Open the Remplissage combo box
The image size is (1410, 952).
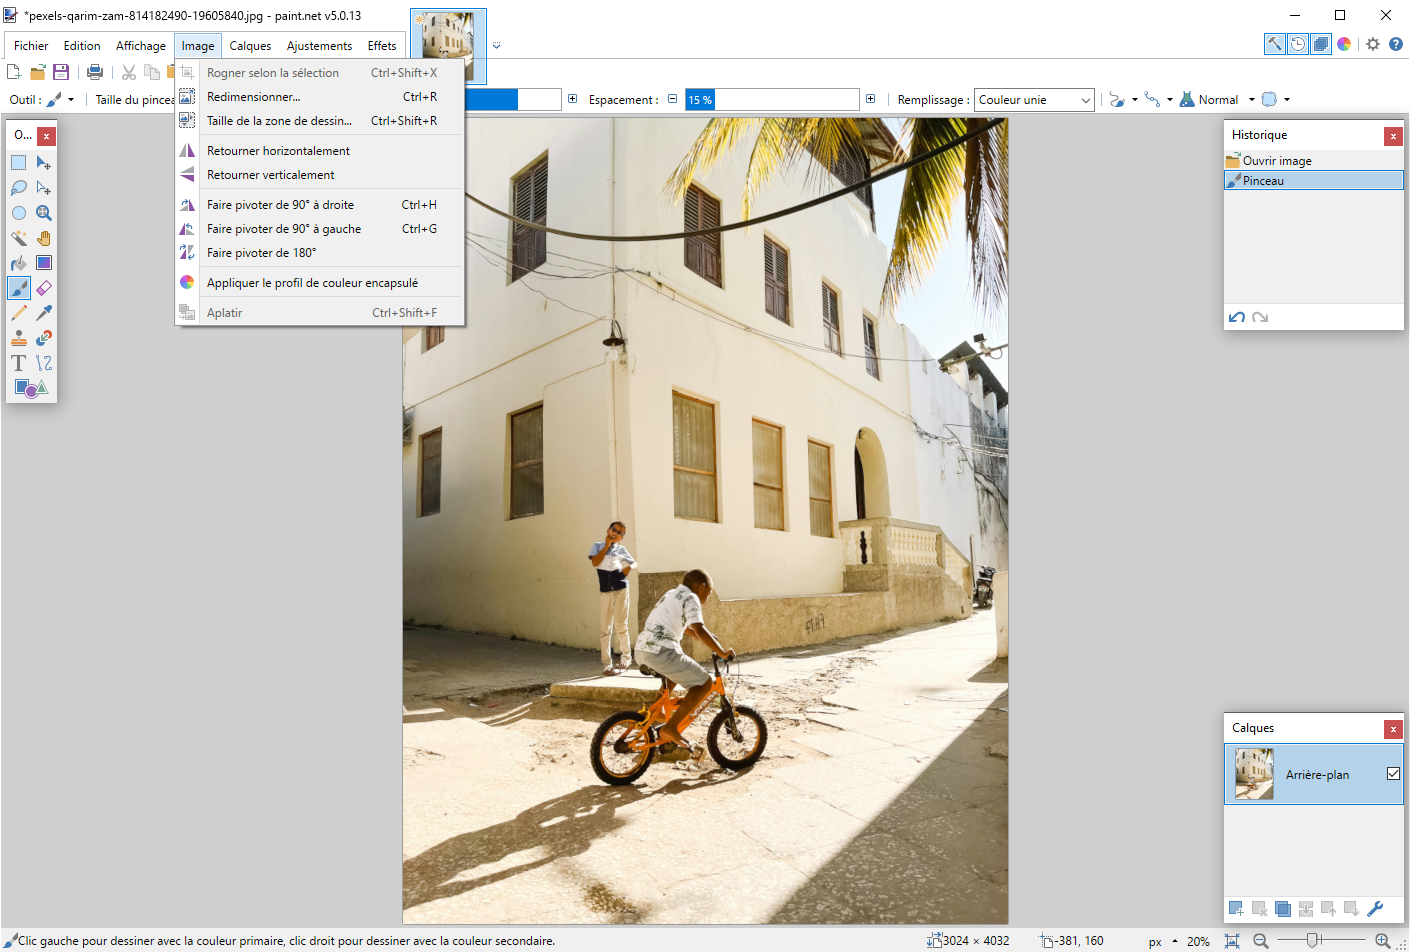pos(1034,99)
